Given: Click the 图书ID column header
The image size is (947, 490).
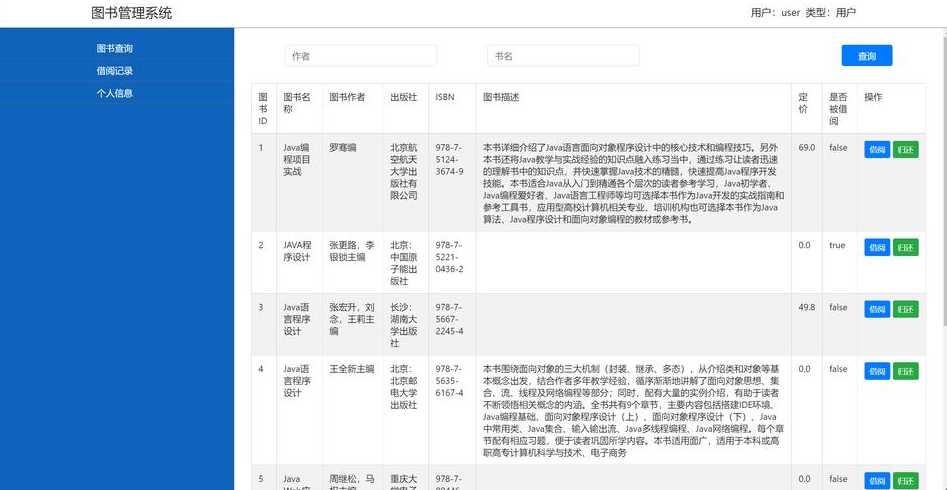Looking at the screenshot, I should point(263,109).
